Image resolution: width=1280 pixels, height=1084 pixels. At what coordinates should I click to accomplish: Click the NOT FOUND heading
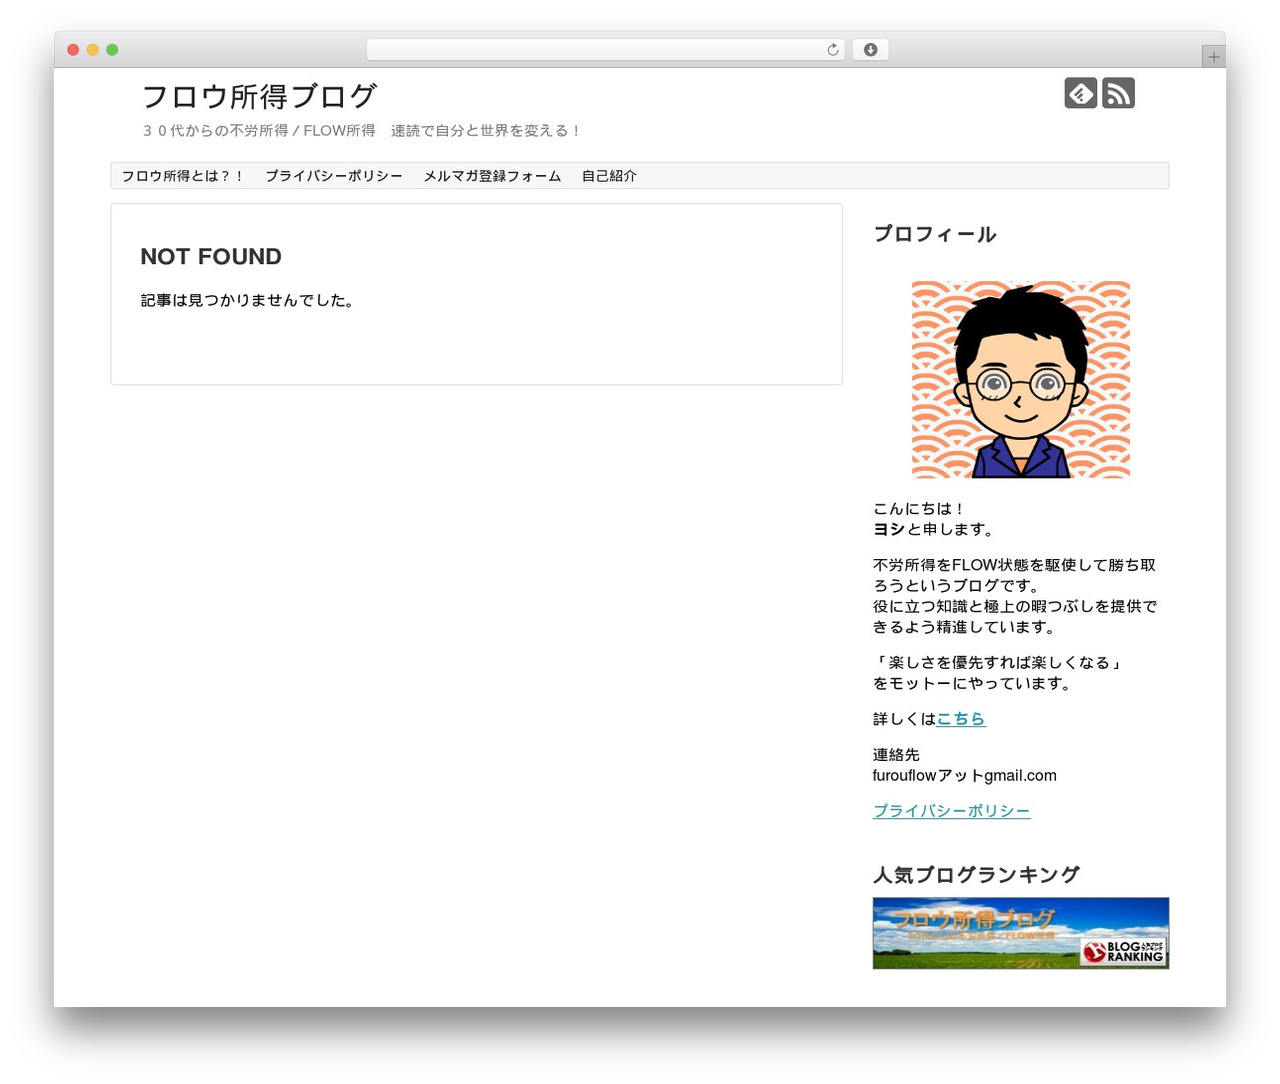[x=211, y=257]
